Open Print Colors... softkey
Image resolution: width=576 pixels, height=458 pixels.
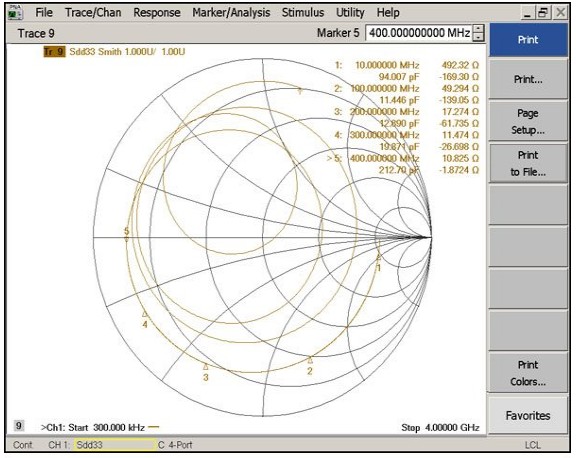click(x=528, y=373)
